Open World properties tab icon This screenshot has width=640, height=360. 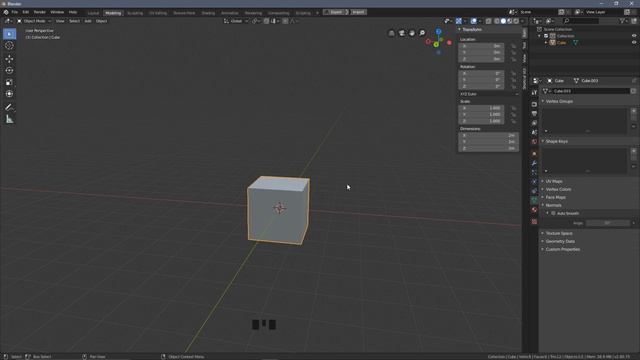[x=534, y=142]
